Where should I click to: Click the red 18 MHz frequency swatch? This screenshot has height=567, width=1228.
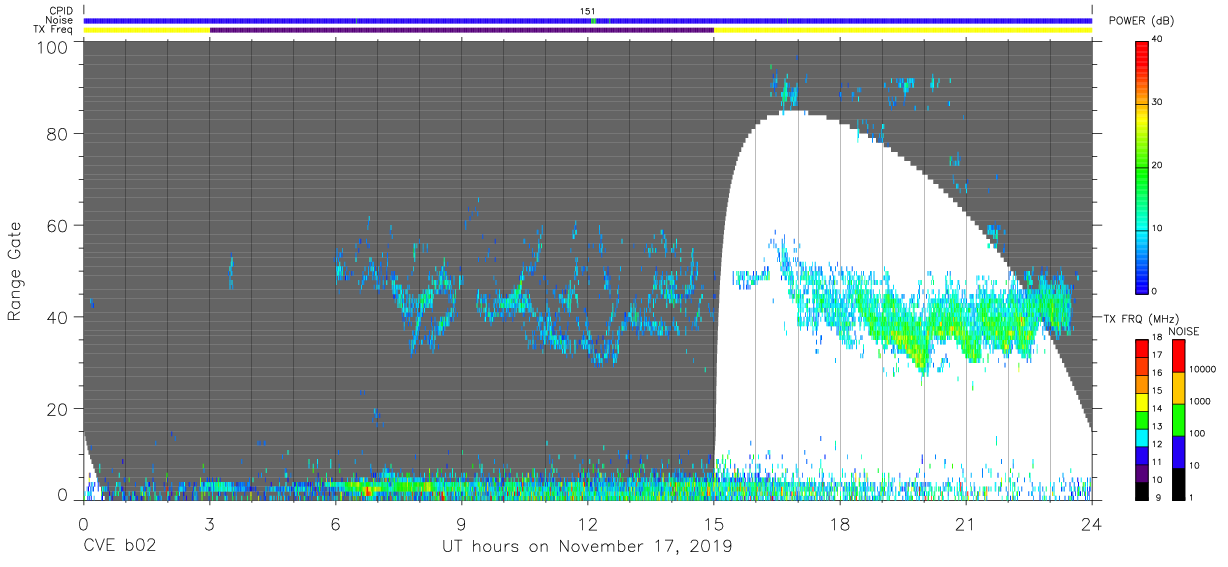point(1141,348)
